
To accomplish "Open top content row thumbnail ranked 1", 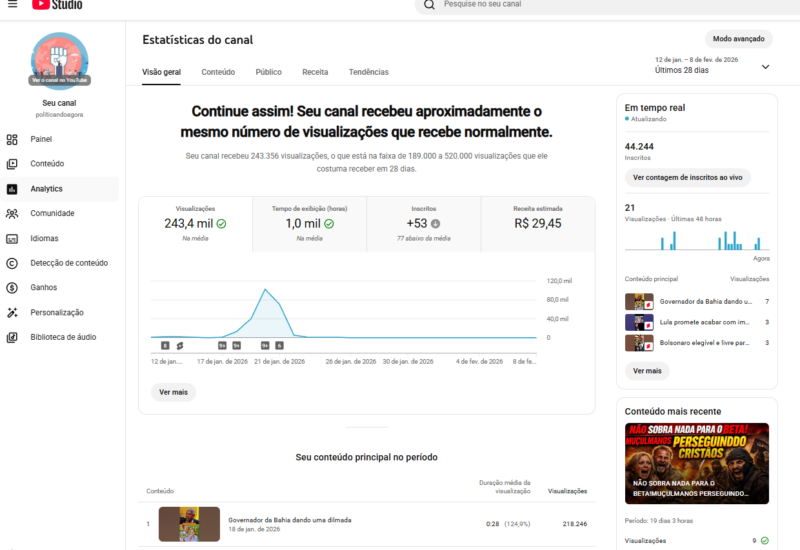I will click(189, 524).
